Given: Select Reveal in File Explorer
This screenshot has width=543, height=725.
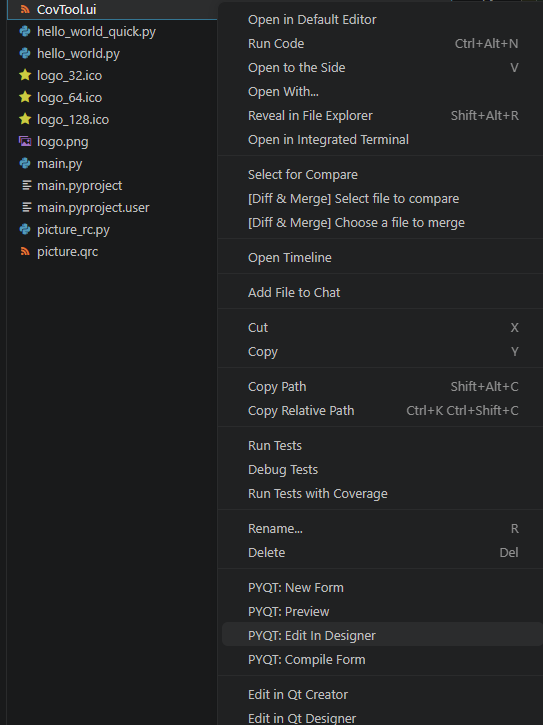Looking at the screenshot, I should (x=382, y=116).
